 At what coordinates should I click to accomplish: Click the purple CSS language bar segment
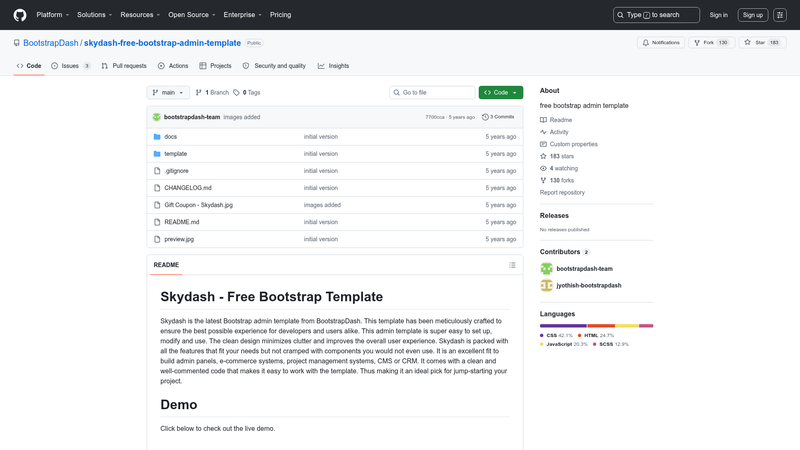(x=563, y=326)
